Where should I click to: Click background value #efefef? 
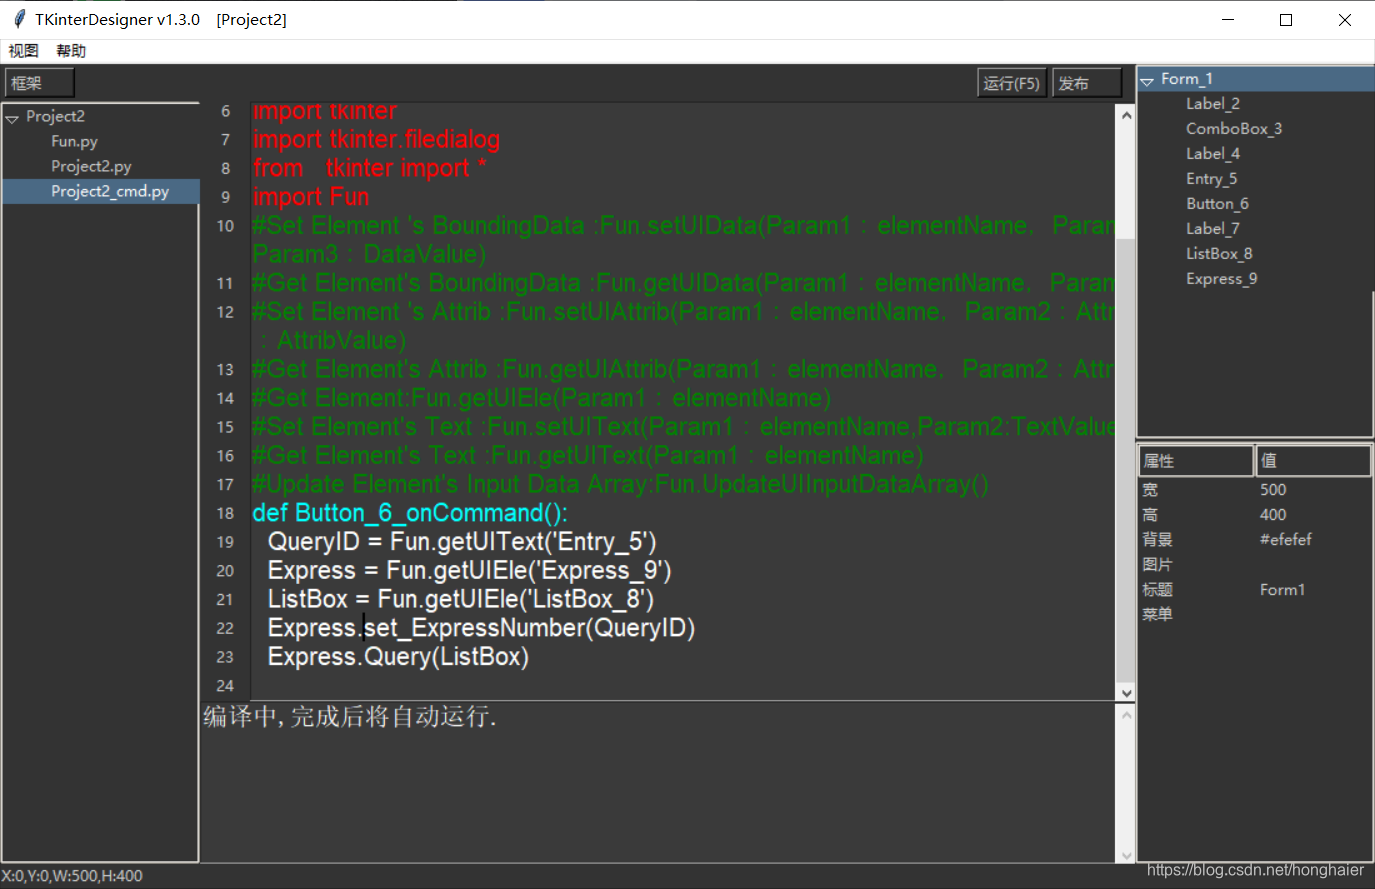(1285, 540)
